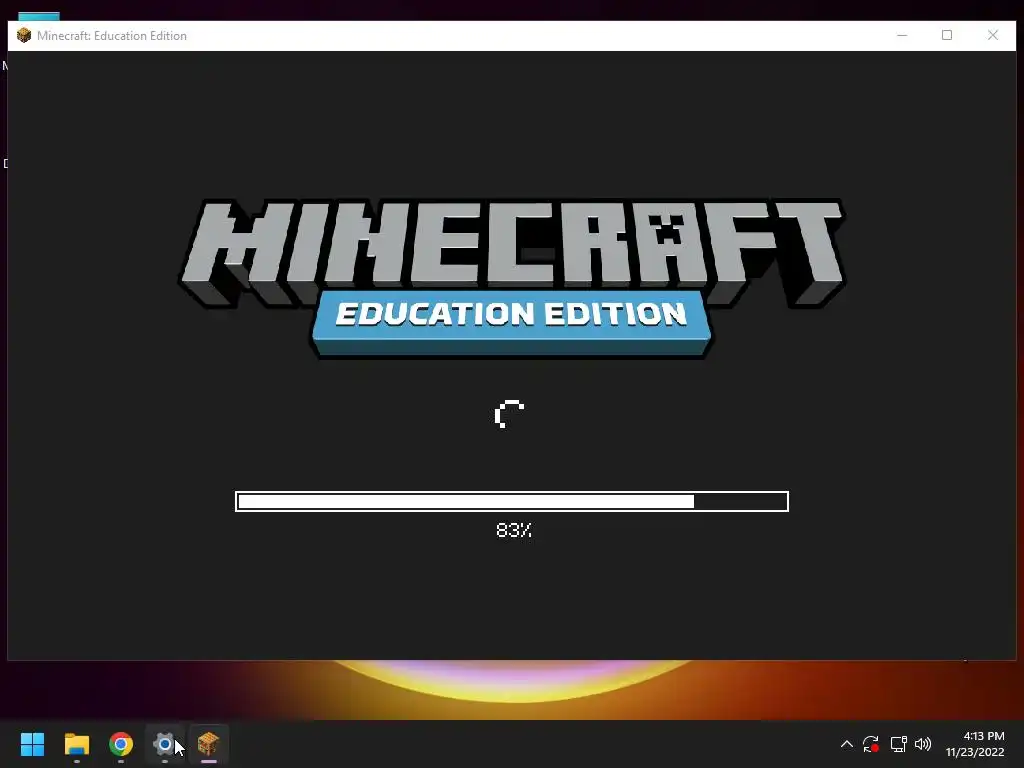1024x768 pixels.
Task: Open the clock showing 4:13 PM
Action: [x=984, y=736]
